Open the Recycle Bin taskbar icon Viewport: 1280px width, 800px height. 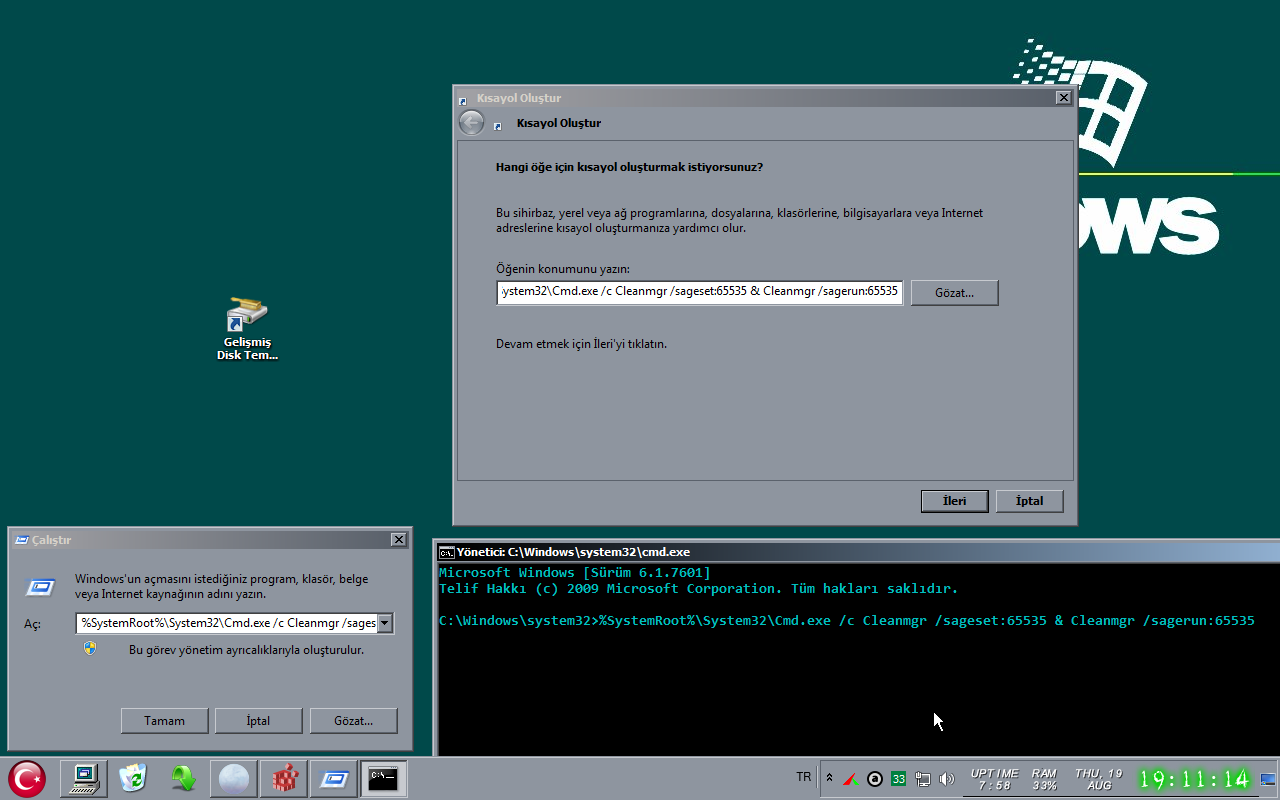[133, 778]
